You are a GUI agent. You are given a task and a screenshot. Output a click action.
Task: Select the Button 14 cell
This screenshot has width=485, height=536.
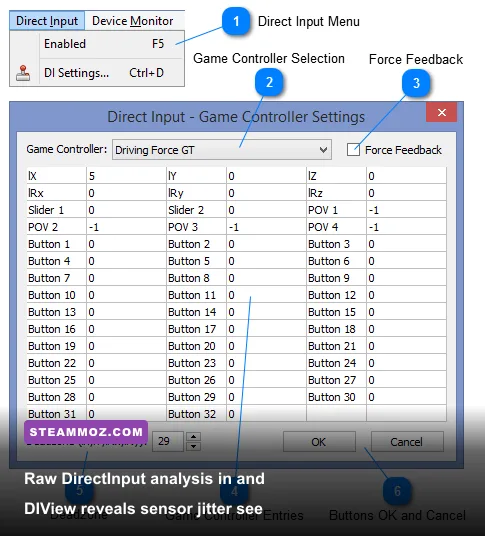[197, 312]
